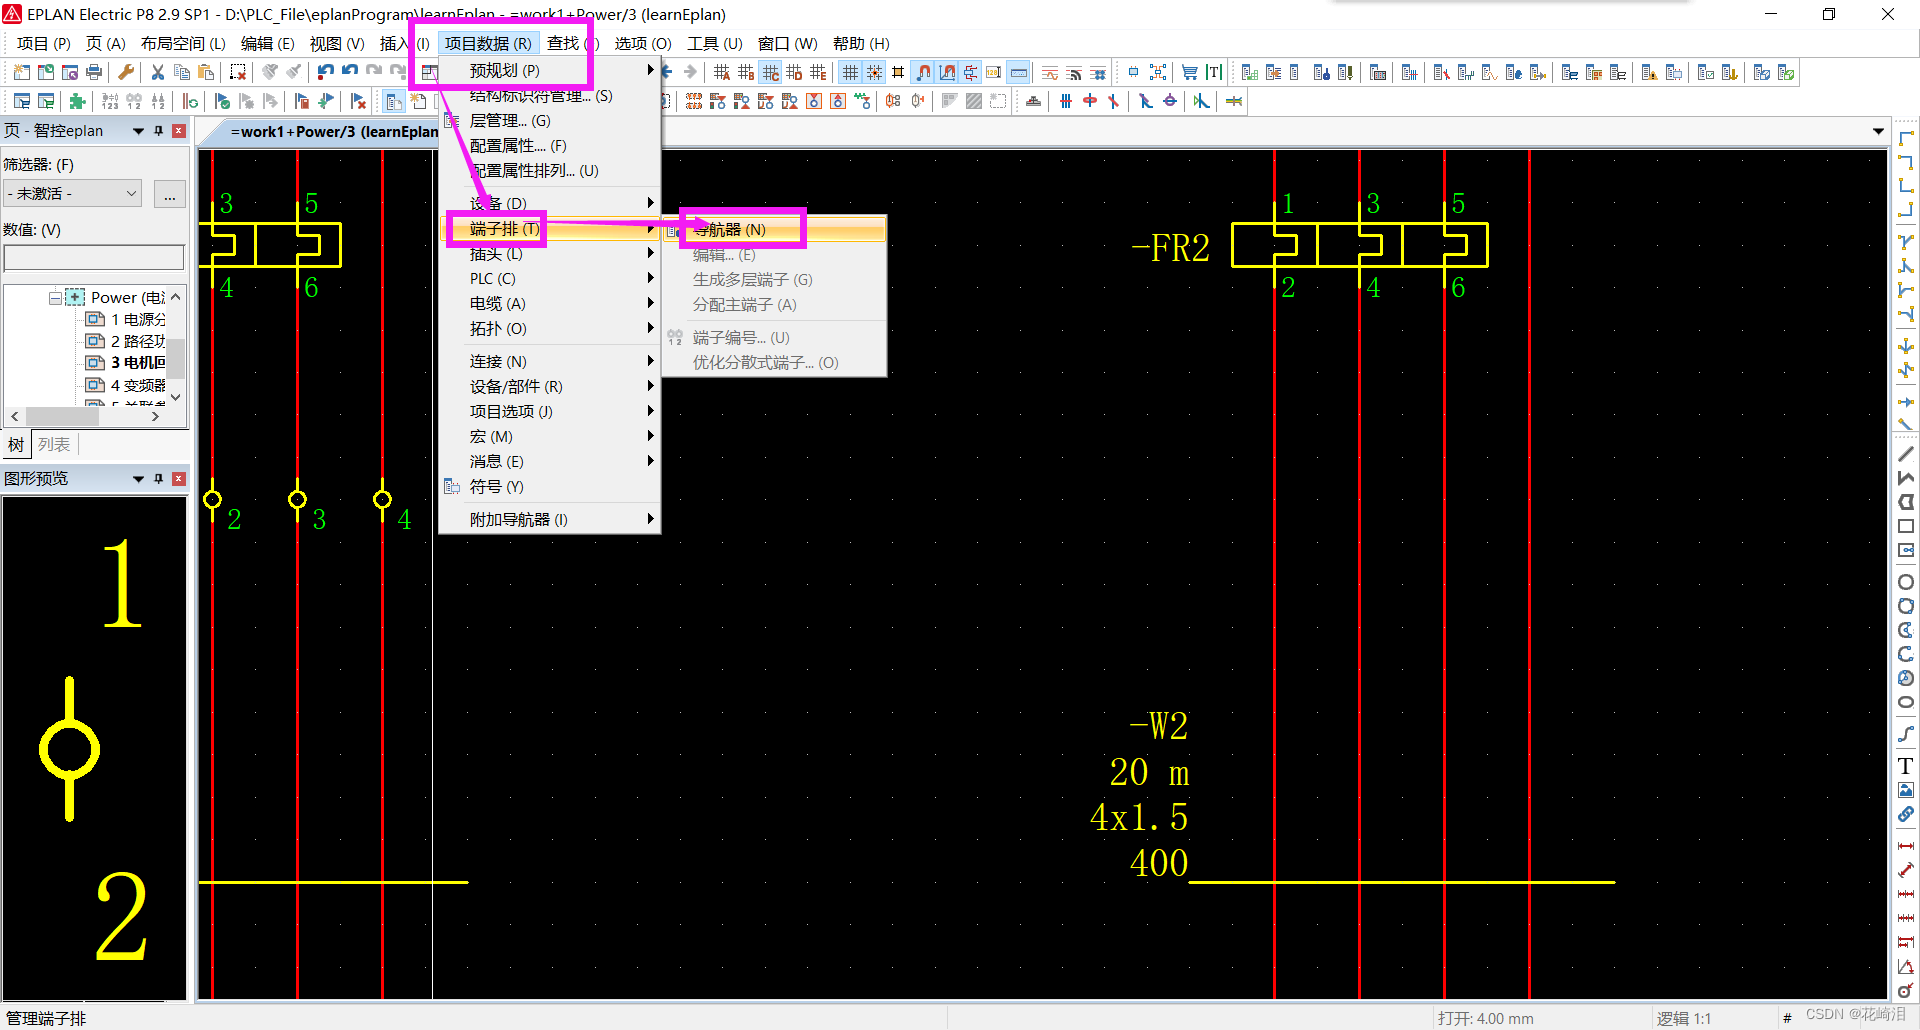
Task: Click the -W2 cable label in schematic
Action: tap(1159, 726)
